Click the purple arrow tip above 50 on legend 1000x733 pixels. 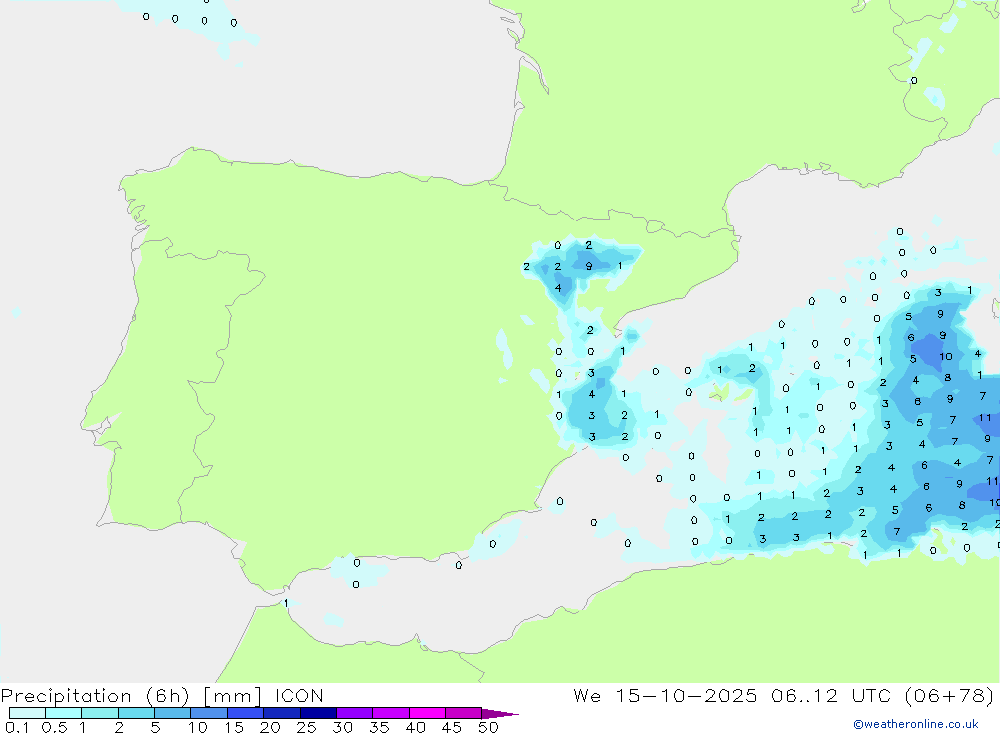[500, 713]
